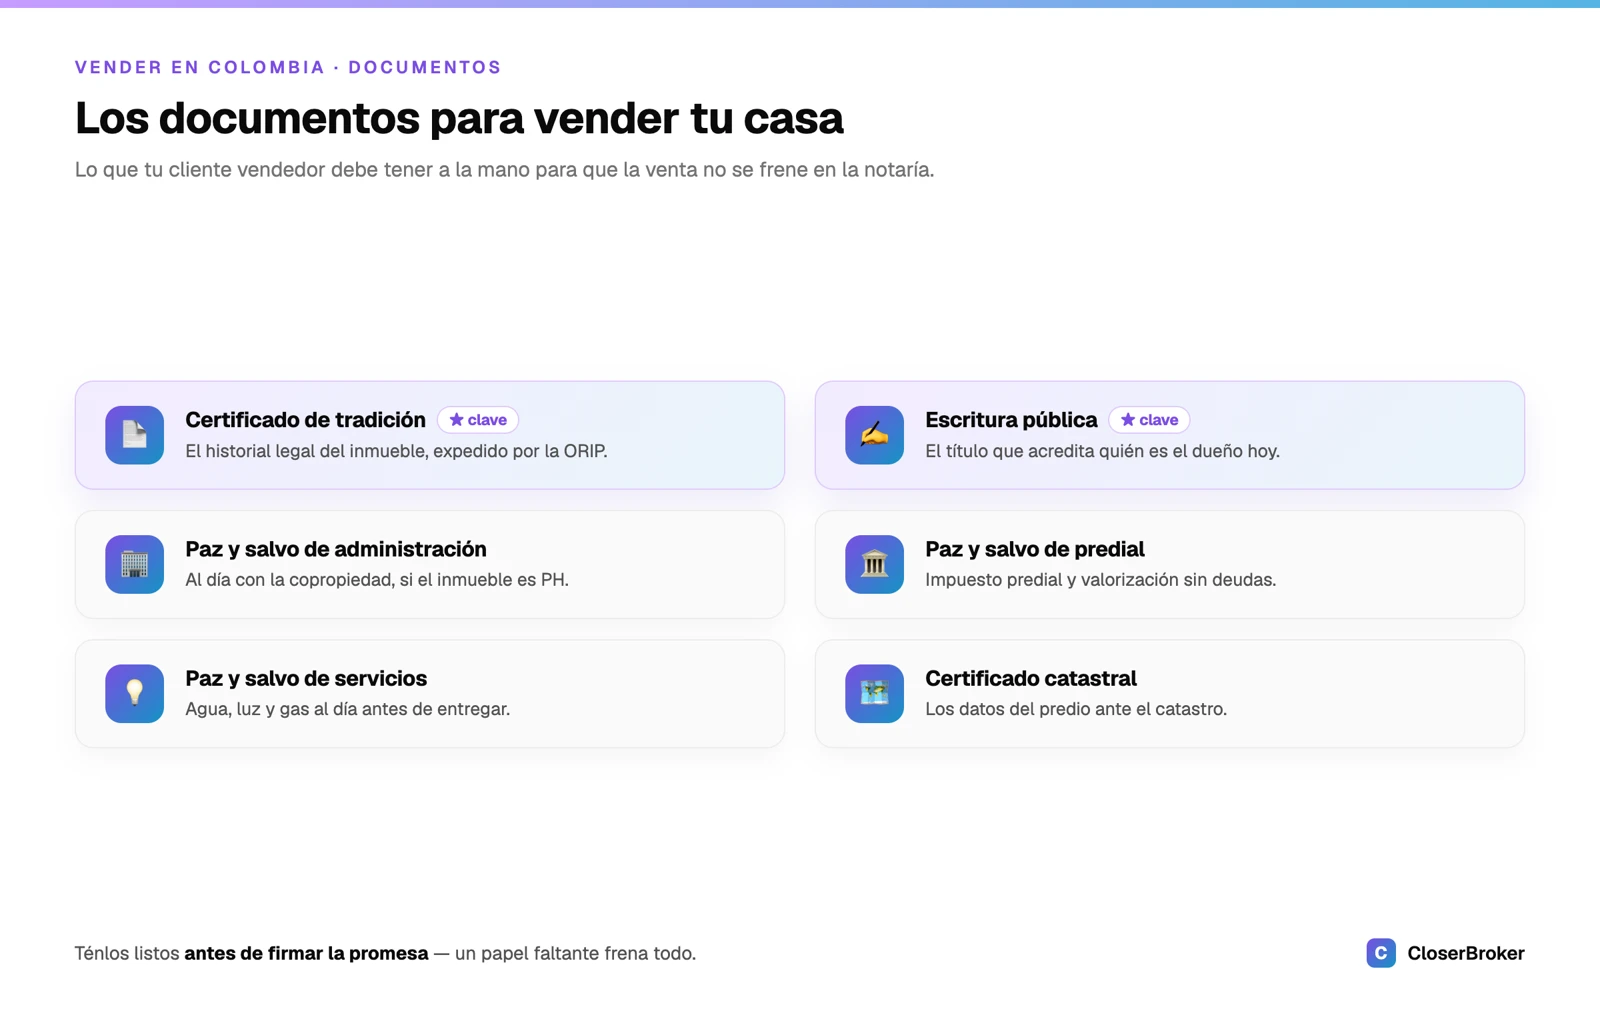Screen dimensions: 1600x1013
Task: Click the text 'Al día con la copropiedad, si el inmueble es PH.'
Action: coord(377,580)
